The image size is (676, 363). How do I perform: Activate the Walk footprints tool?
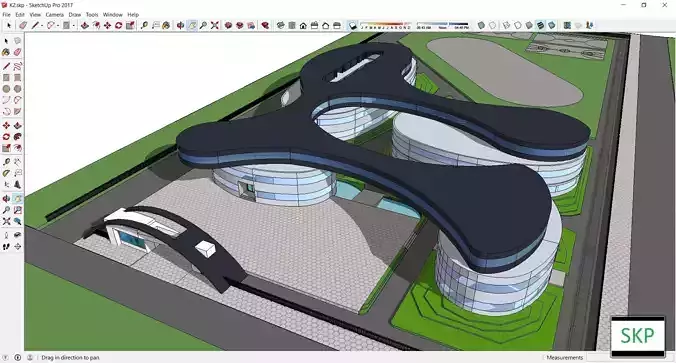click(6, 247)
